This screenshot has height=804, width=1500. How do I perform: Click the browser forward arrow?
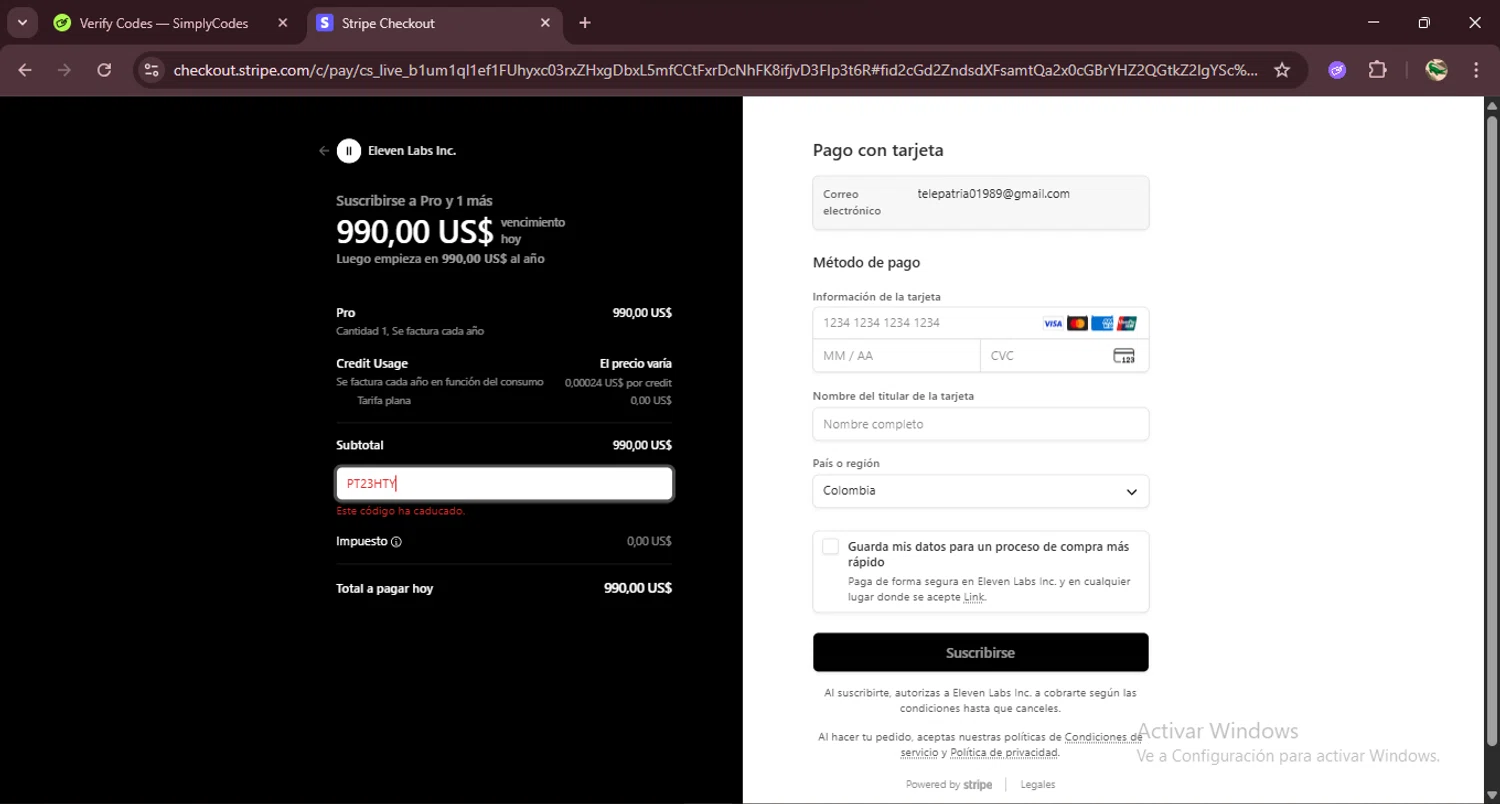pos(65,70)
